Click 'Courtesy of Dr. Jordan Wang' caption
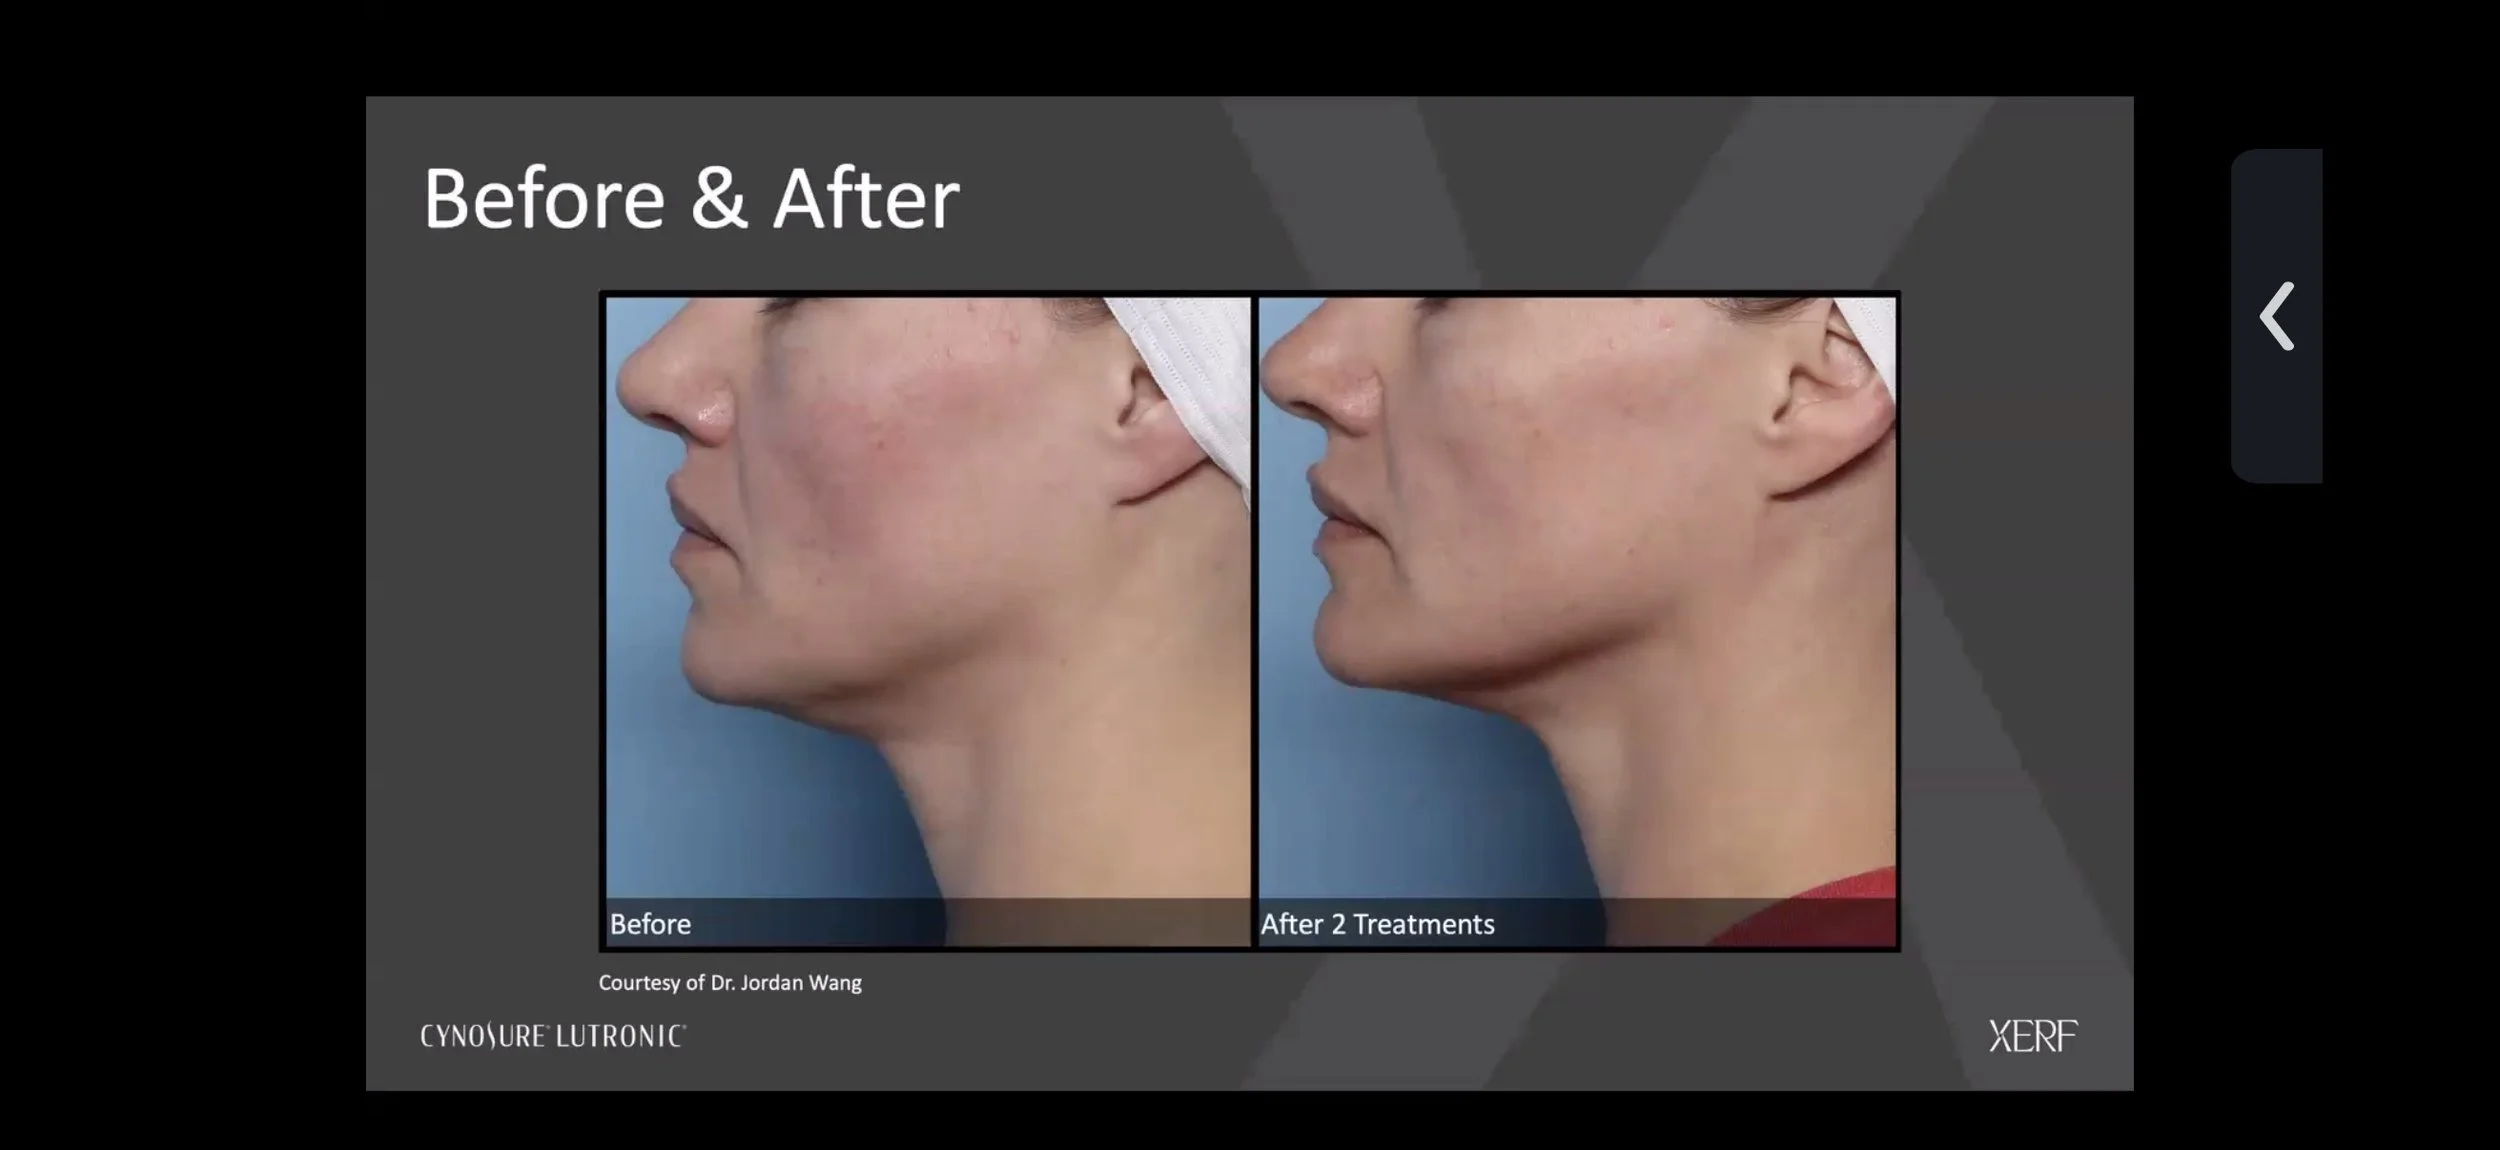 pos(730,983)
